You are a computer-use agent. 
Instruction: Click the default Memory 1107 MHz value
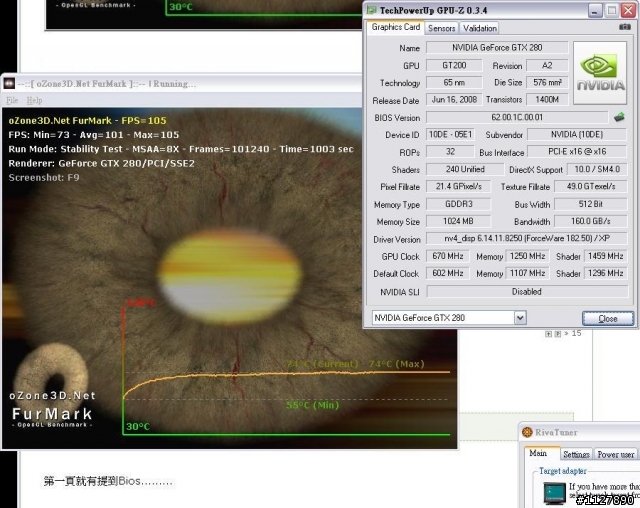[x=527, y=273]
